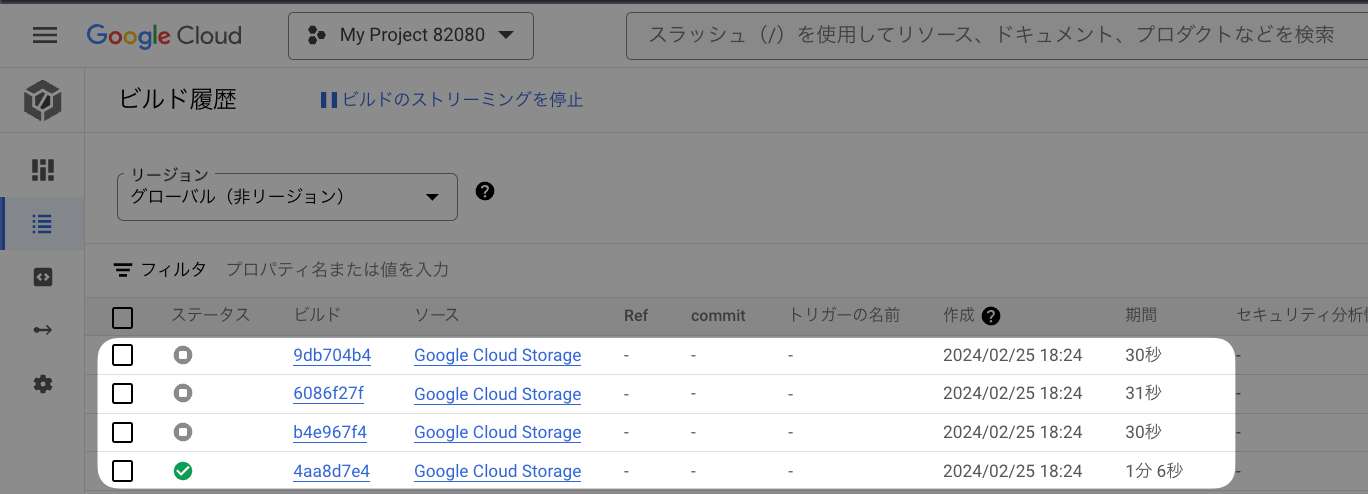Open build link 6086f27f
The width and height of the screenshot is (1368, 494).
329,393
